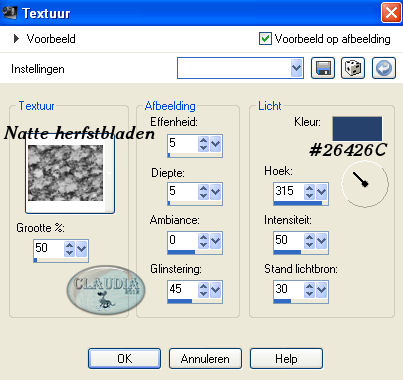Open the Glinstering slider dropdown arrow
This screenshot has height=380, width=403.
click(215, 290)
